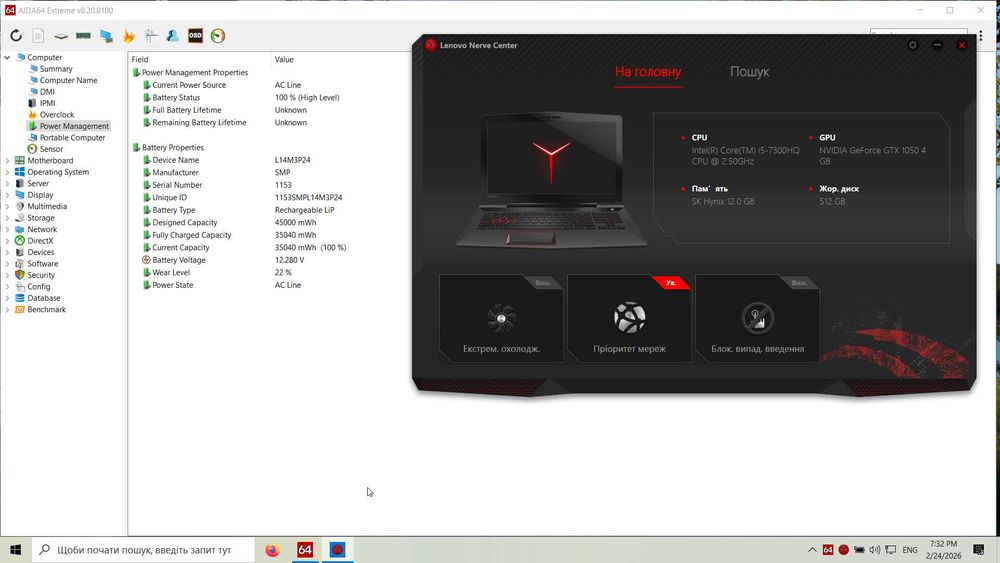Toggle Пріоритет мереж tile
The width and height of the screenshot is (1000, 563).
coord(629,318)
